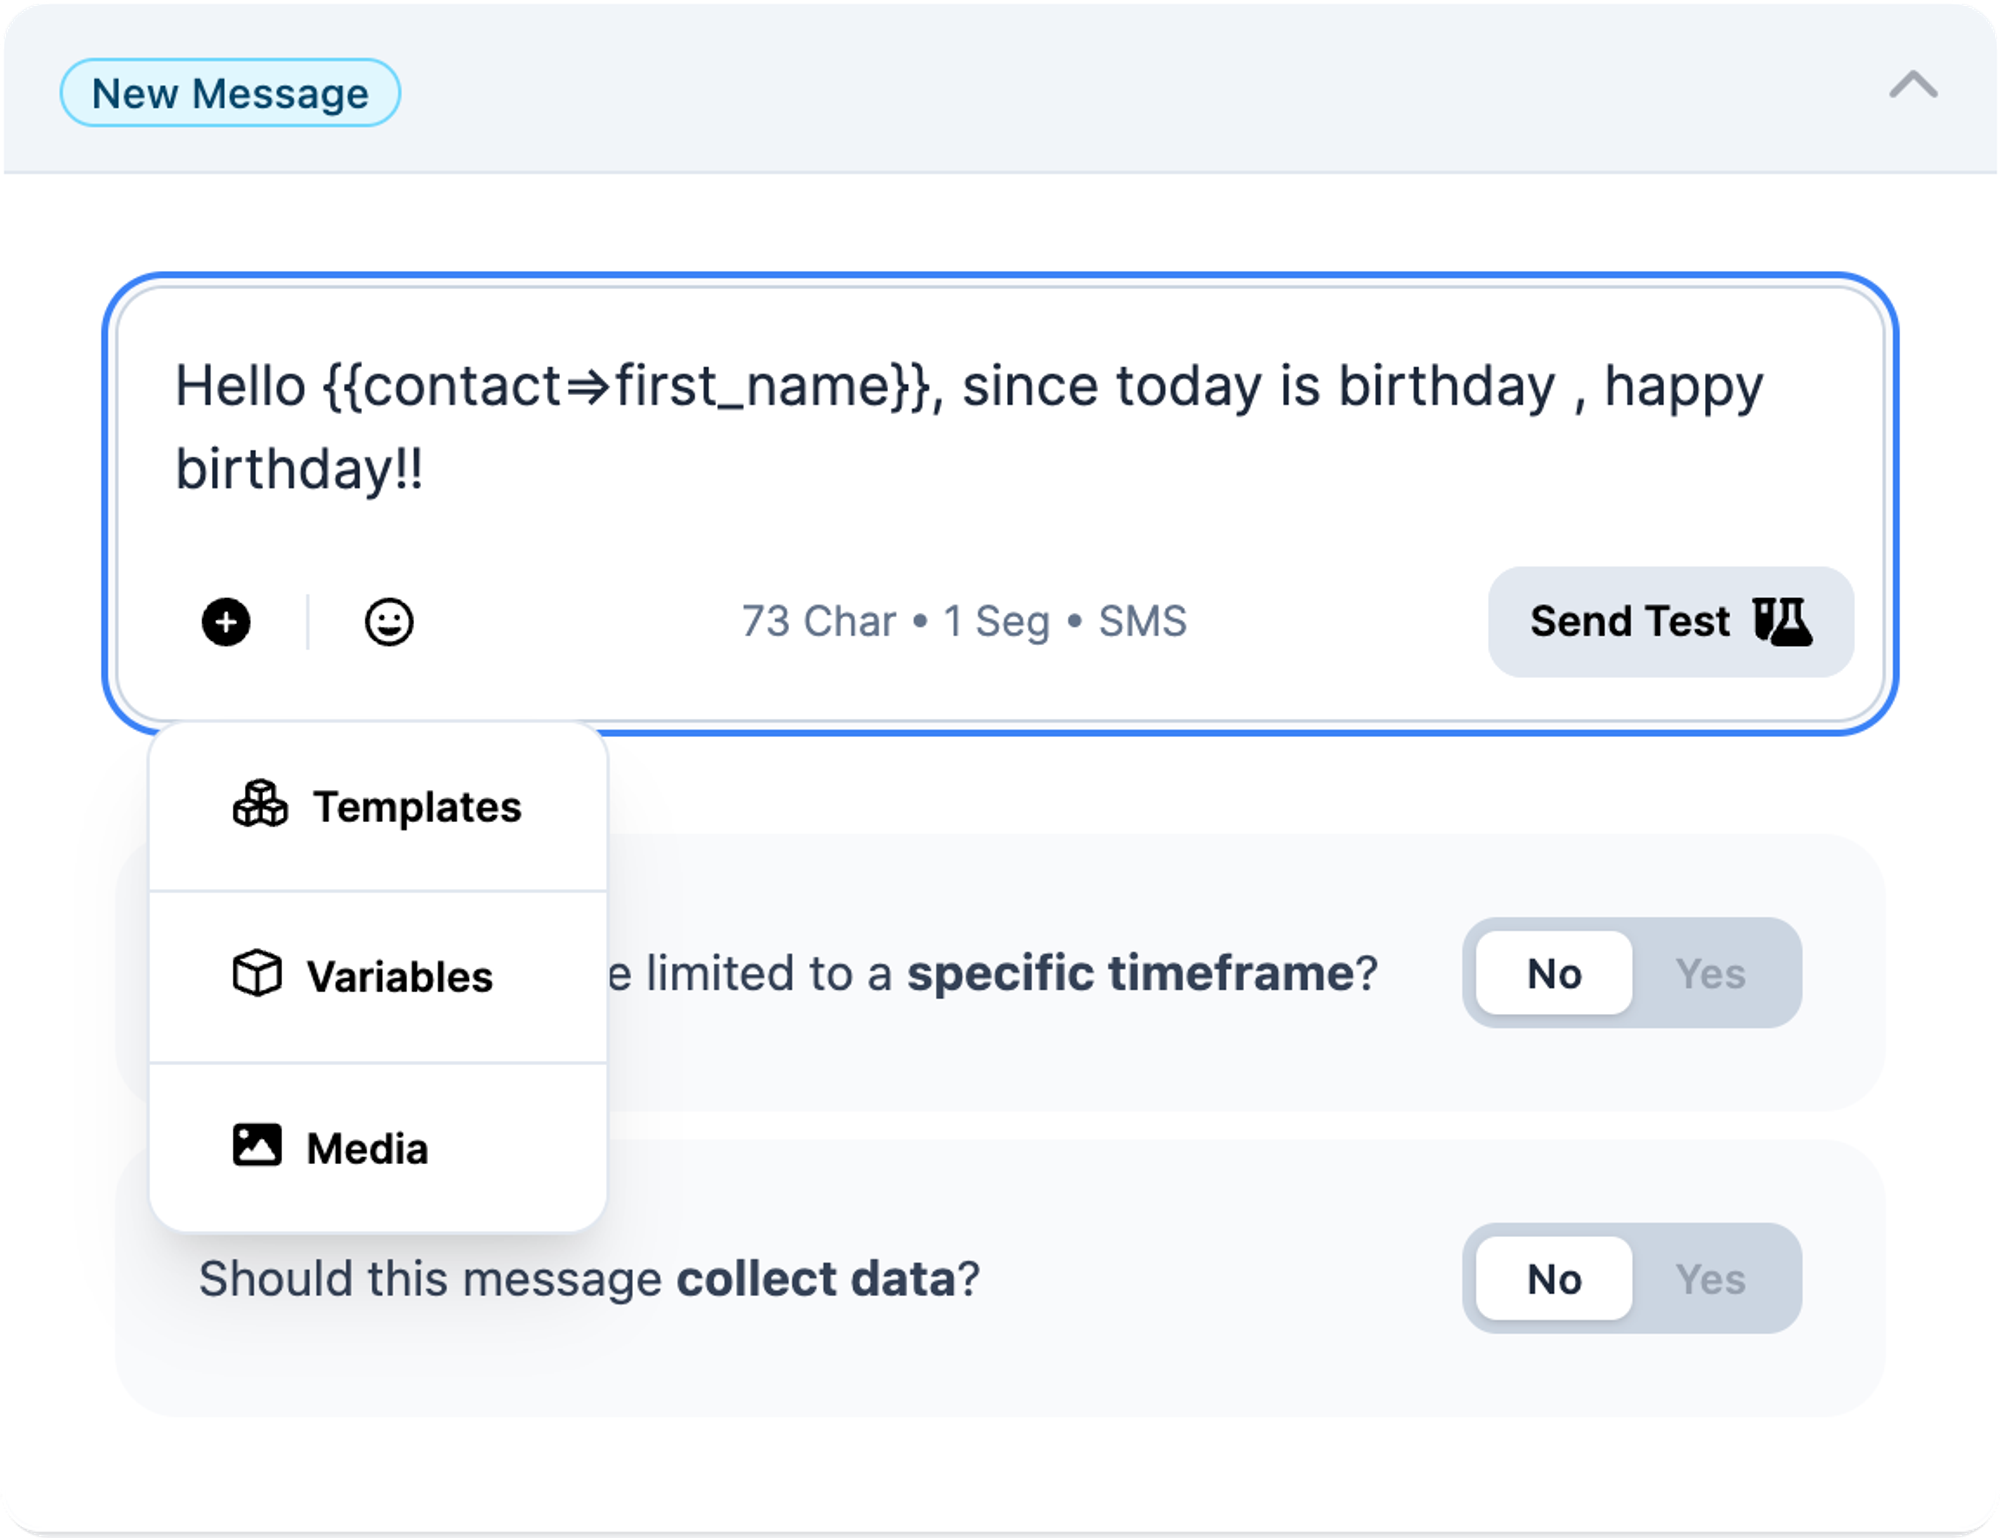
Task: Click the Variables cube icon
Action: (258, 974)
